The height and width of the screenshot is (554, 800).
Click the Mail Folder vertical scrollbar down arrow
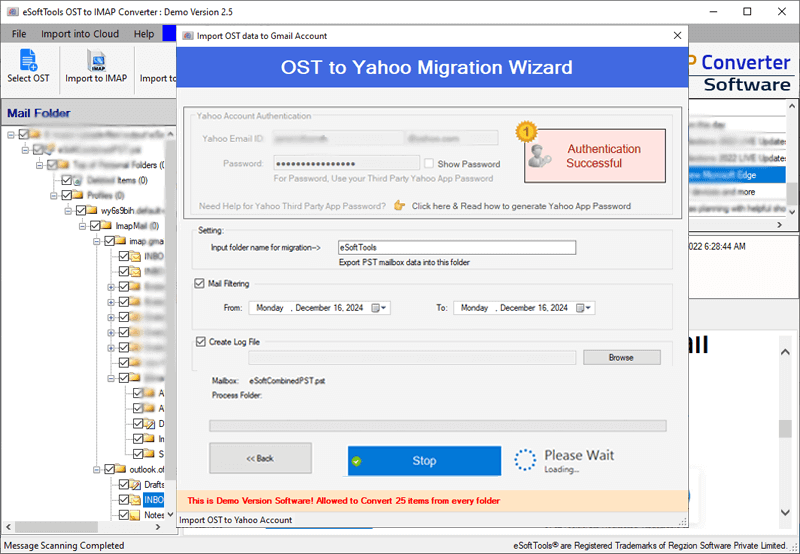pos(170,515)
